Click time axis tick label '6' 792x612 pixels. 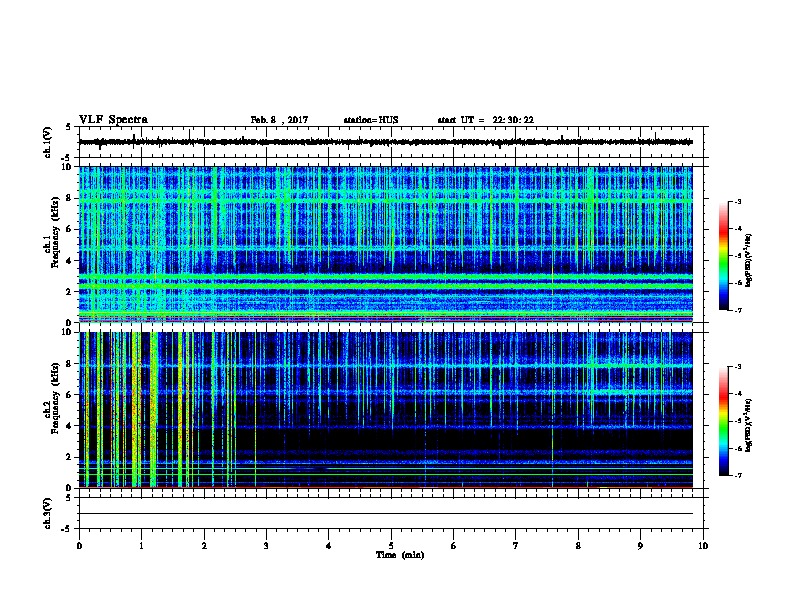point(454,546)
